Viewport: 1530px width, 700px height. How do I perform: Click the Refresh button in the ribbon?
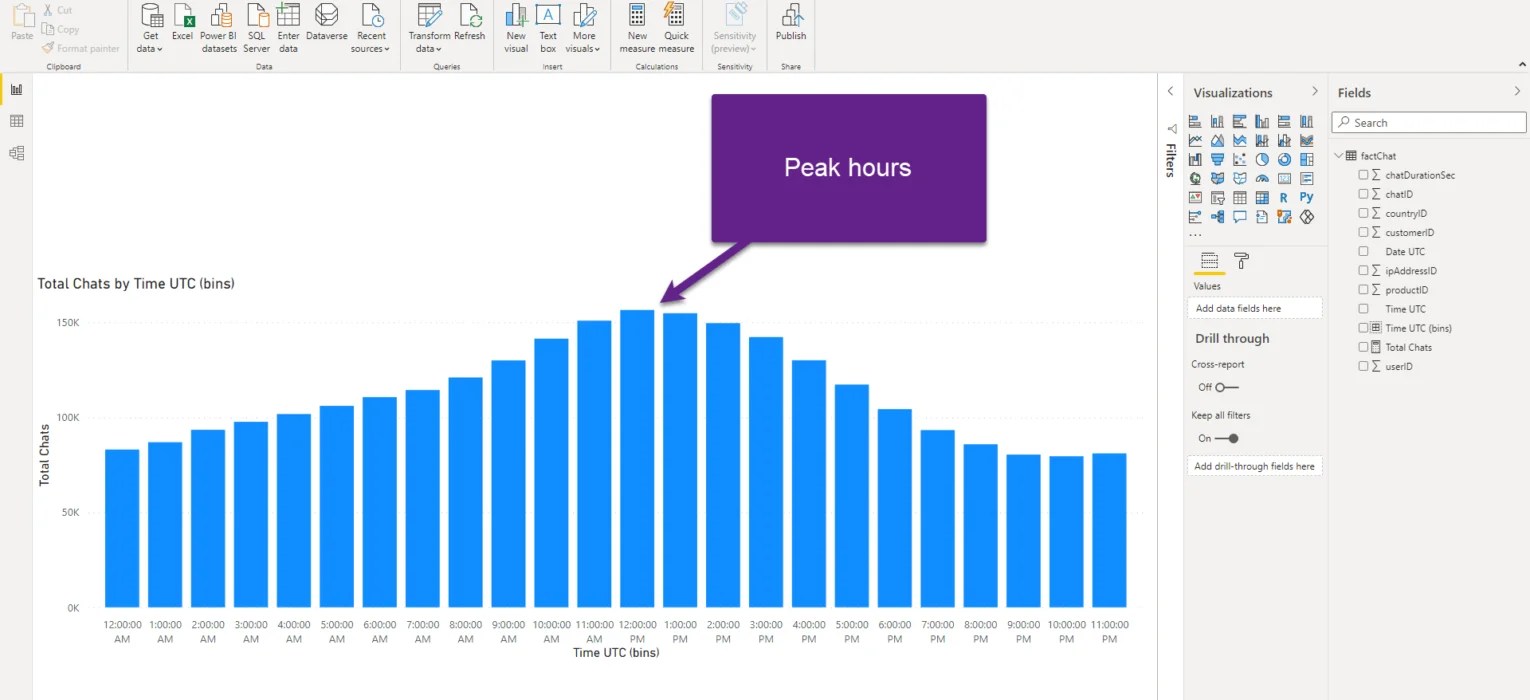[470, 30]
